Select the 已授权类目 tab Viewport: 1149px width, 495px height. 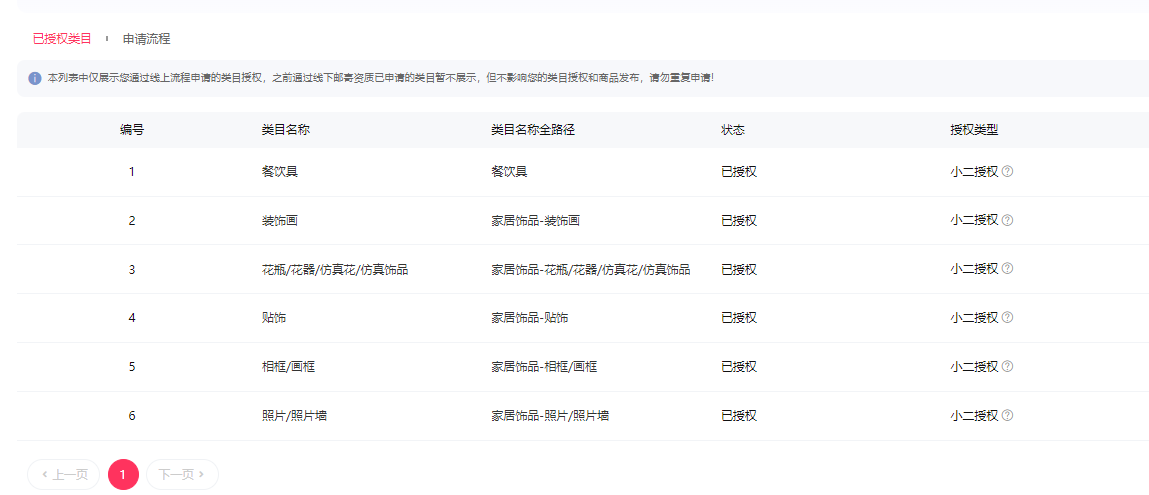click(62, 39)
